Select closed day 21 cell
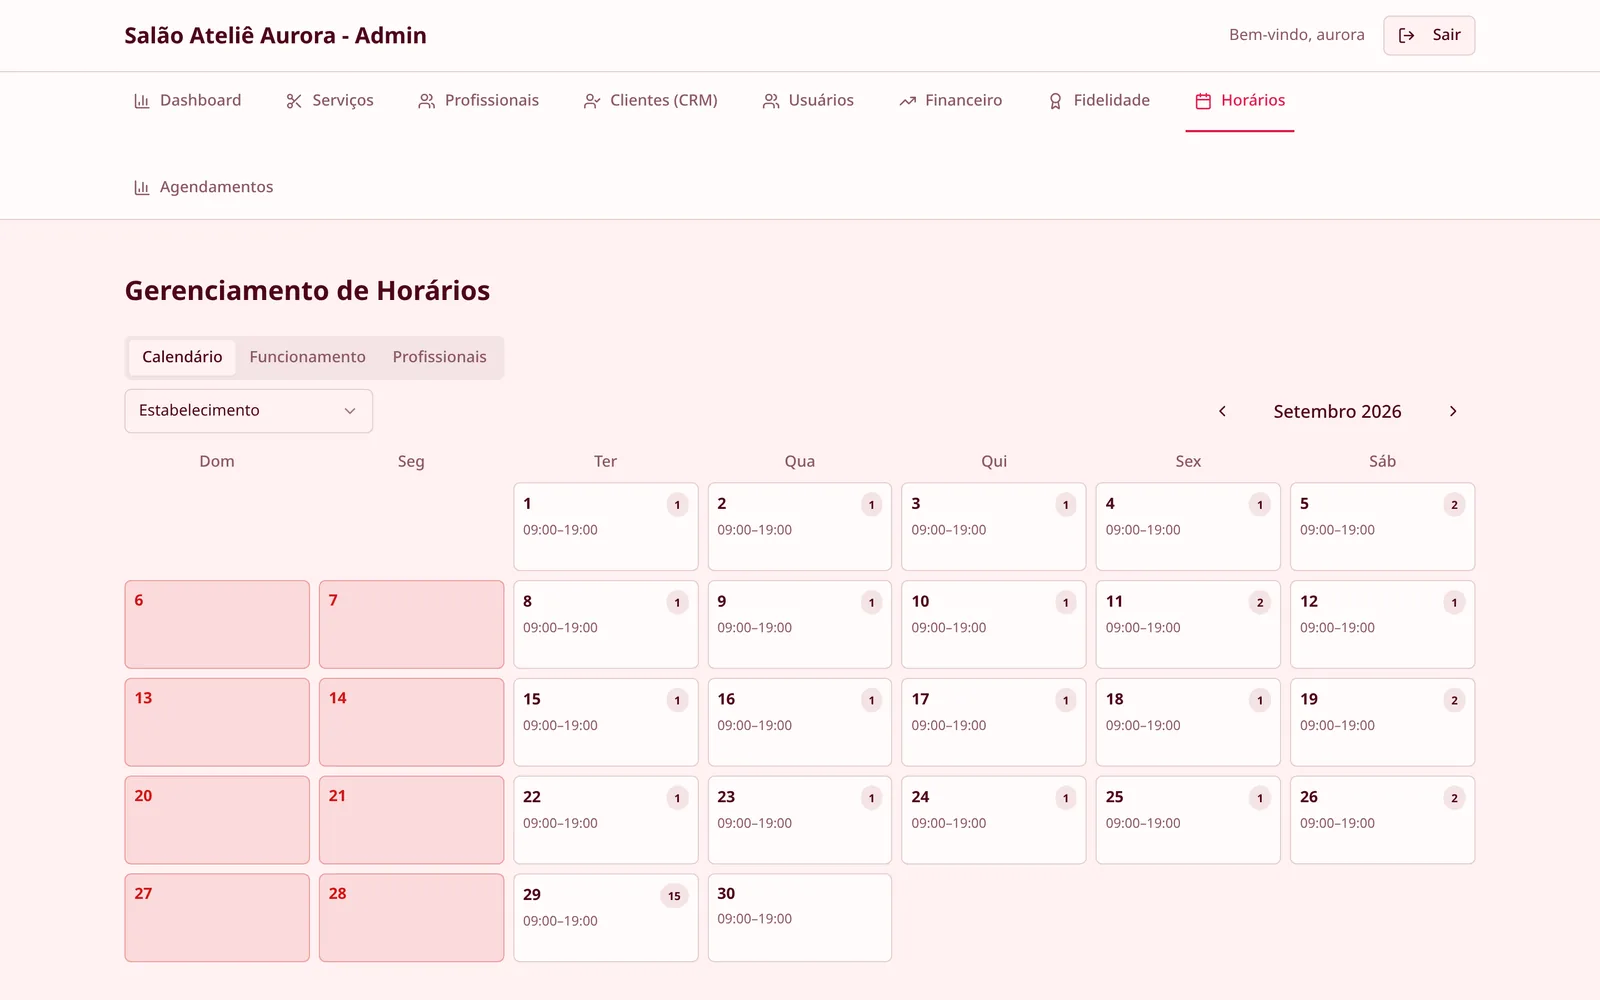 411,821
